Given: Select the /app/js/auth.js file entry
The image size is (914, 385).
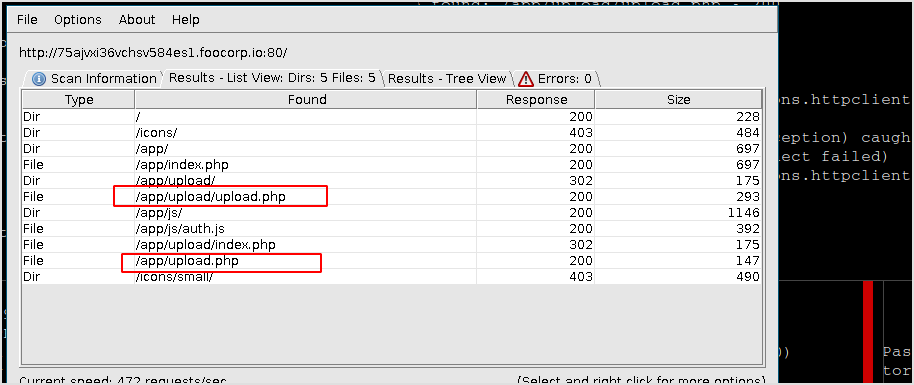Looking at the screenshot, I should tap(392, 228).
